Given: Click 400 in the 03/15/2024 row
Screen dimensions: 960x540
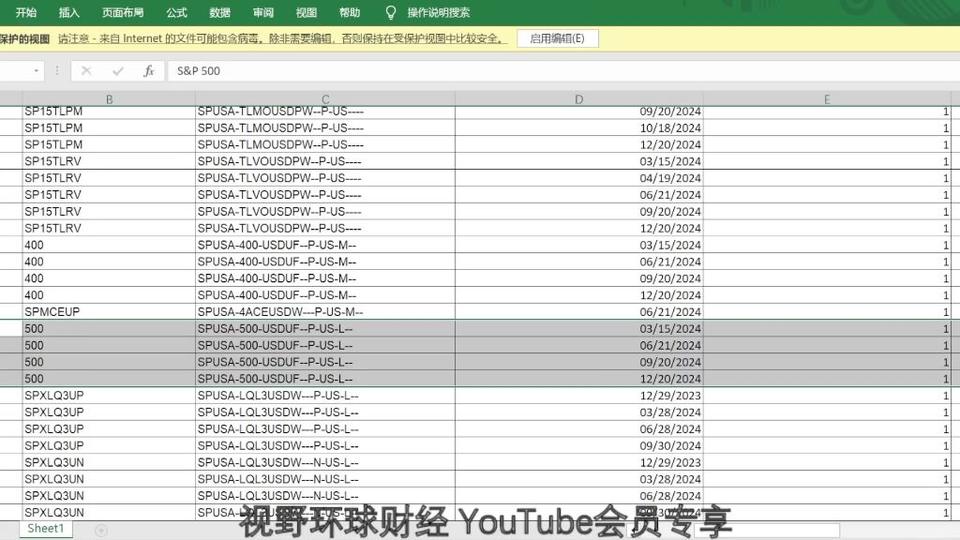Looking at the screenshot, I should click(x=109, y=245).
